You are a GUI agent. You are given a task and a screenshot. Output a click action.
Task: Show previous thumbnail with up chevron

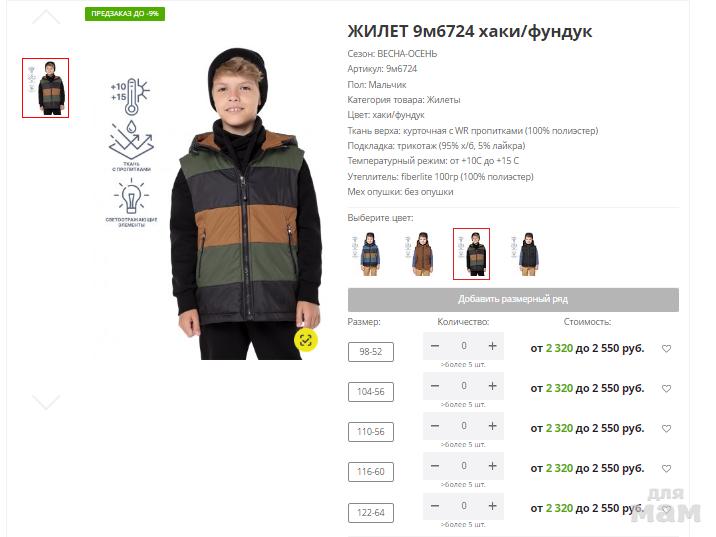click(46, 18)
